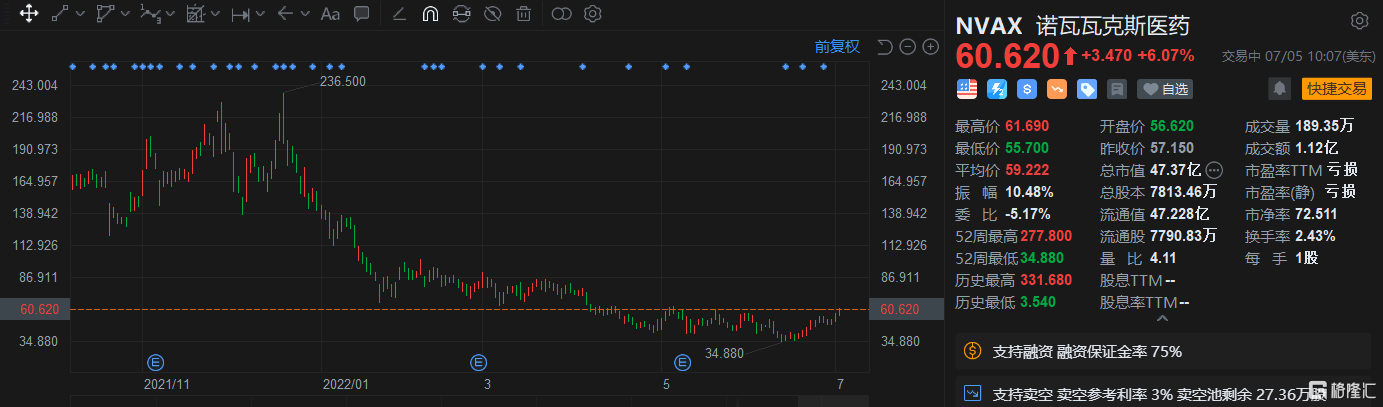The width and height of the screenshot is (1383, 407).
Task: Expand the arrow tool dropdown
Action: click(x=304, y=14)
